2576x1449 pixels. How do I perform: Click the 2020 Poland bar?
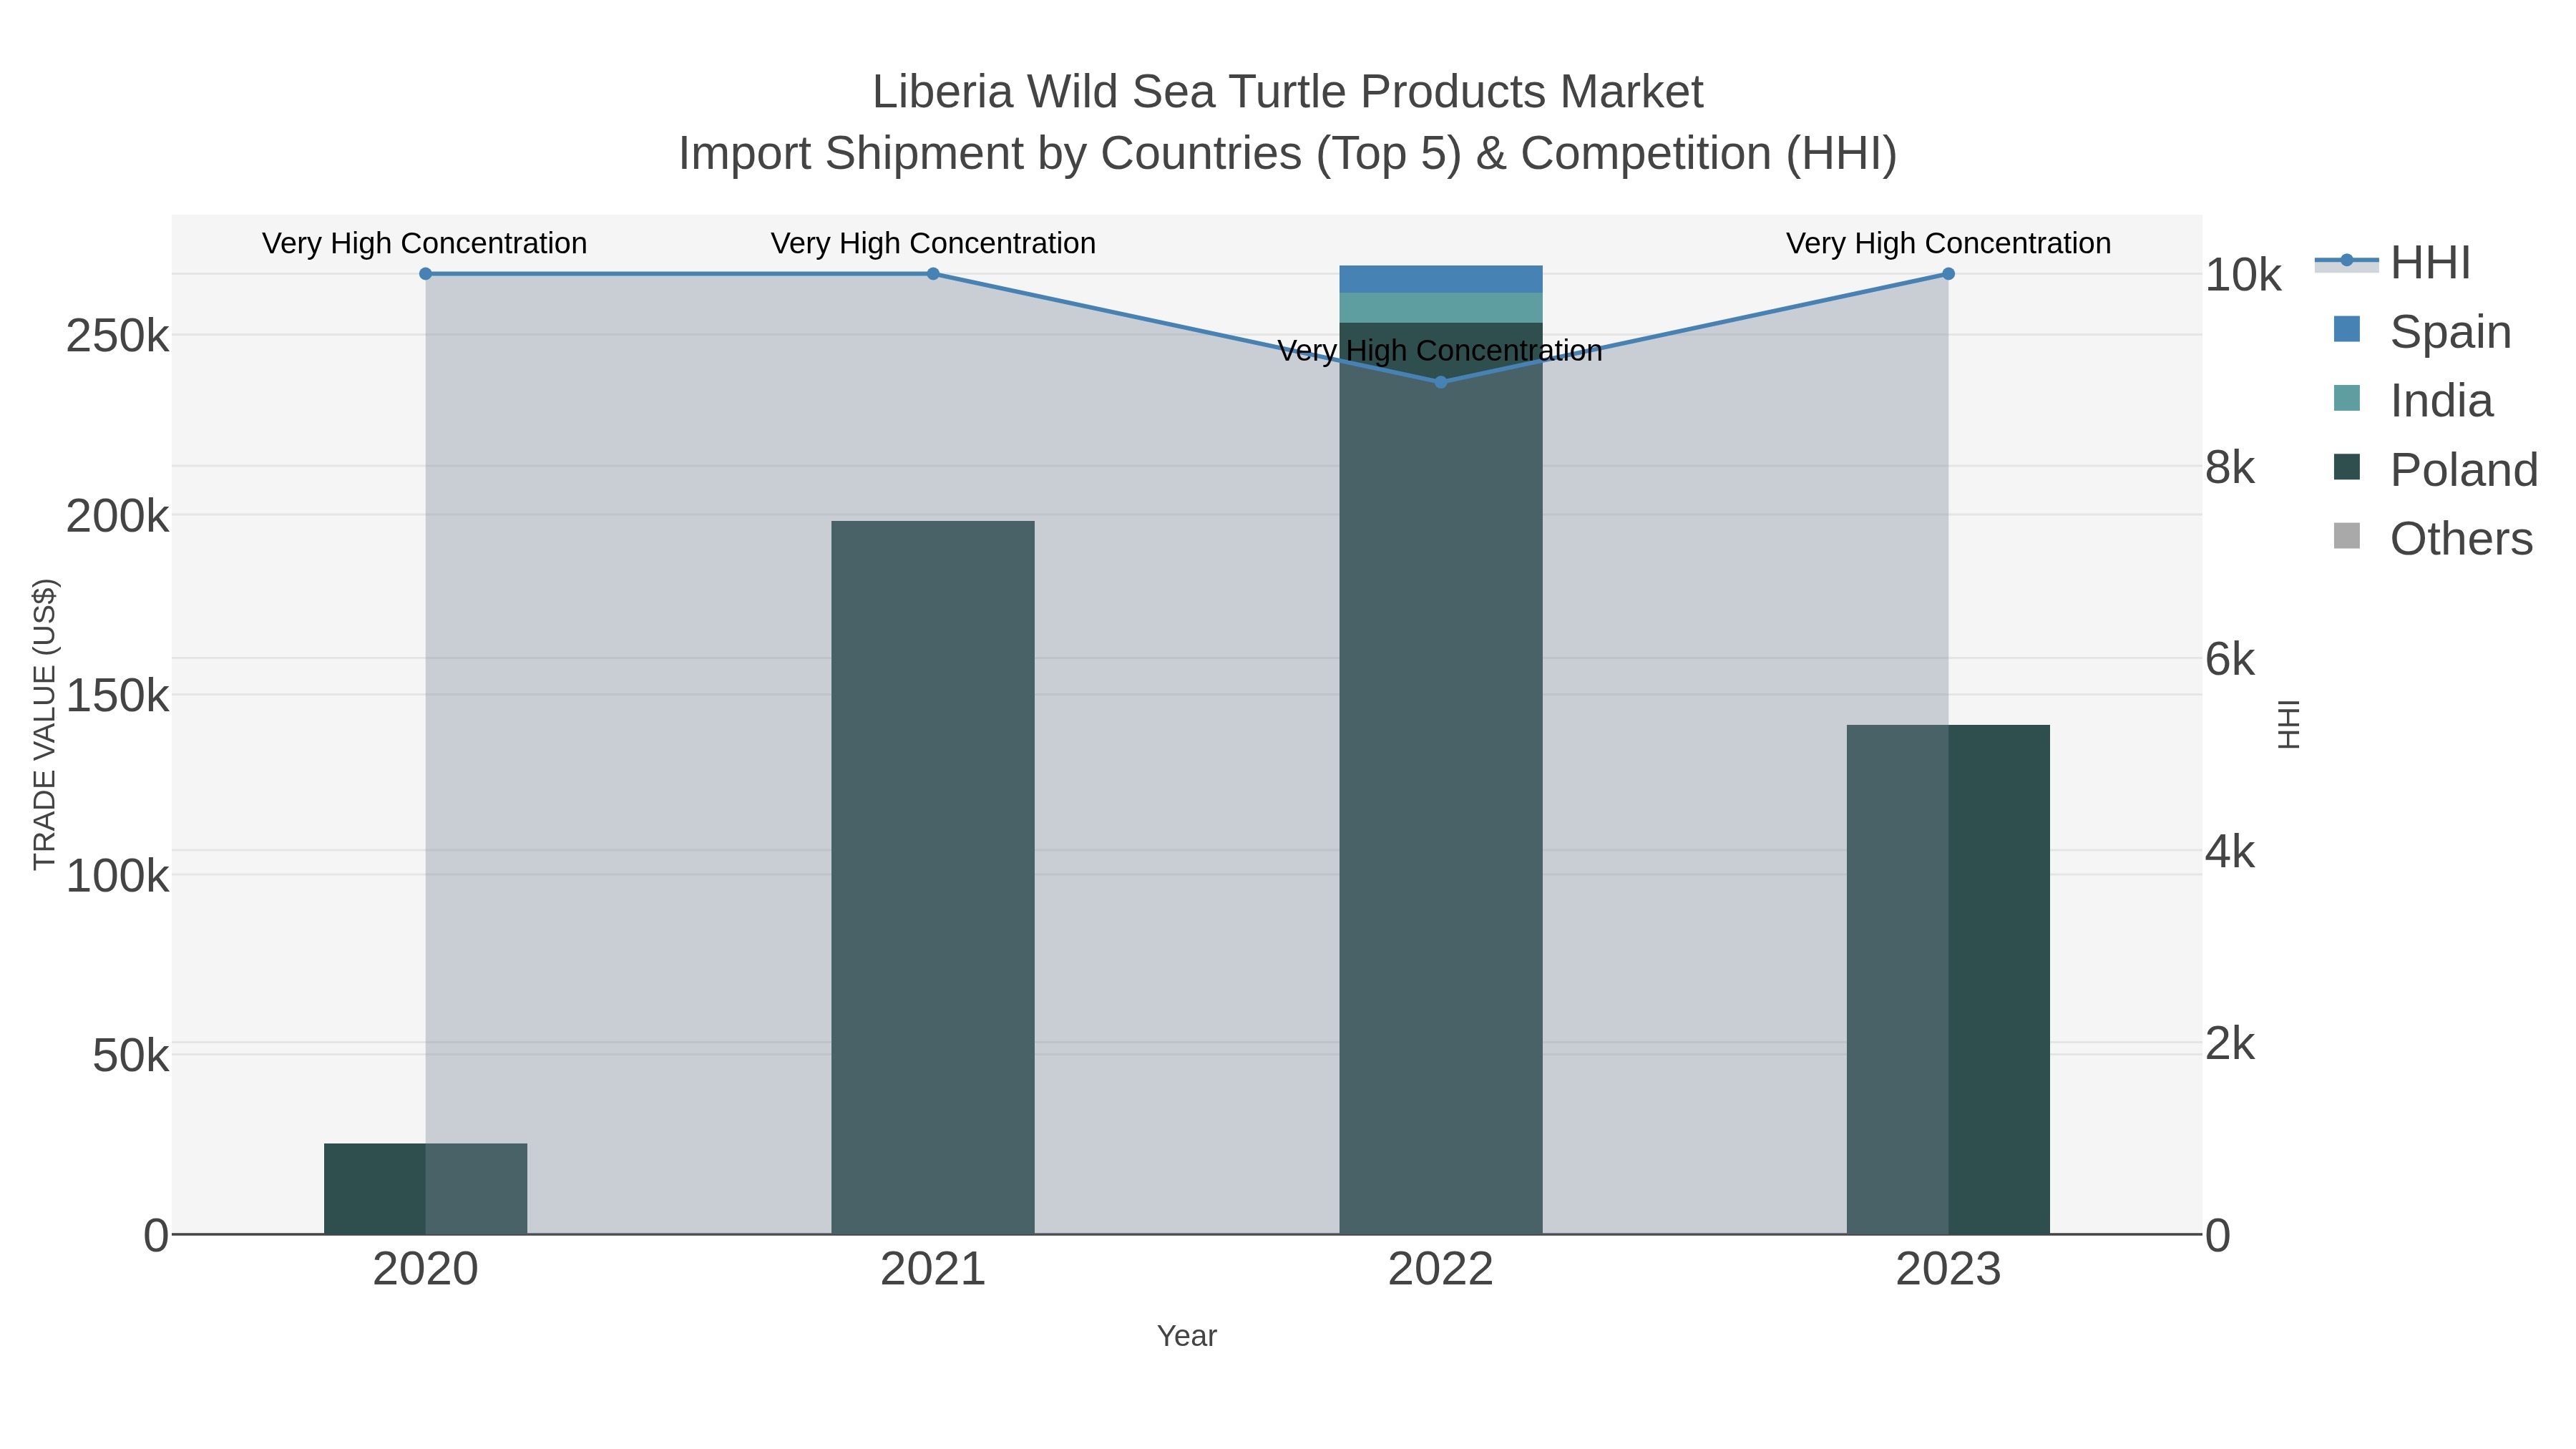[x=425, y=1189]
